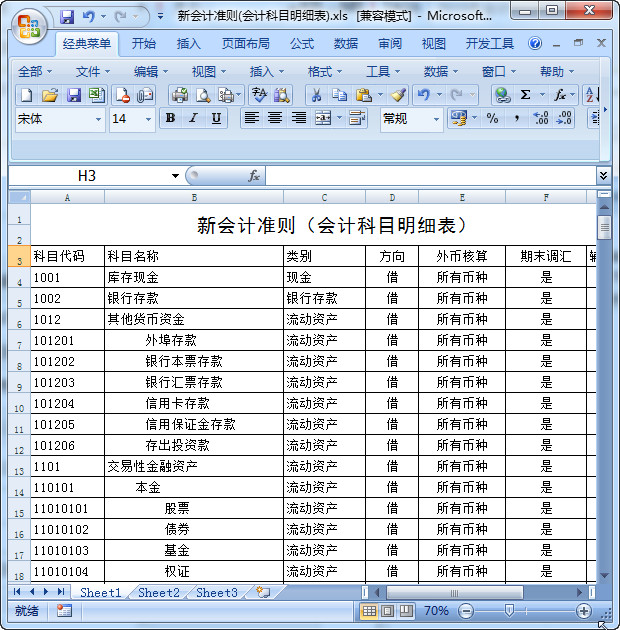Open the 格式 classic menu

coord(324,72)
